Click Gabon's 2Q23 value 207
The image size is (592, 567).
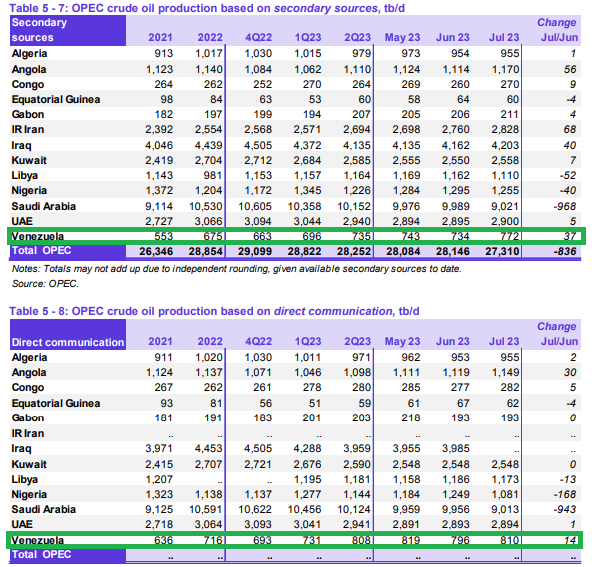pos(361,114)
